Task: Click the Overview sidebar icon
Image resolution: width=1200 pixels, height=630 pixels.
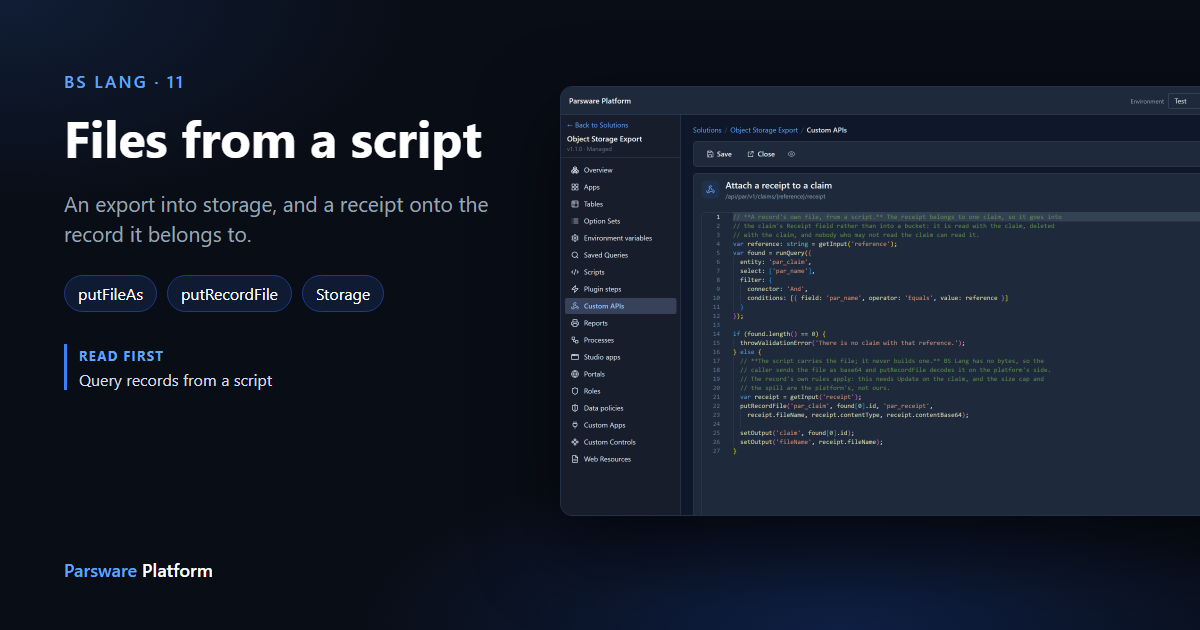Action: tap(574, 170)
